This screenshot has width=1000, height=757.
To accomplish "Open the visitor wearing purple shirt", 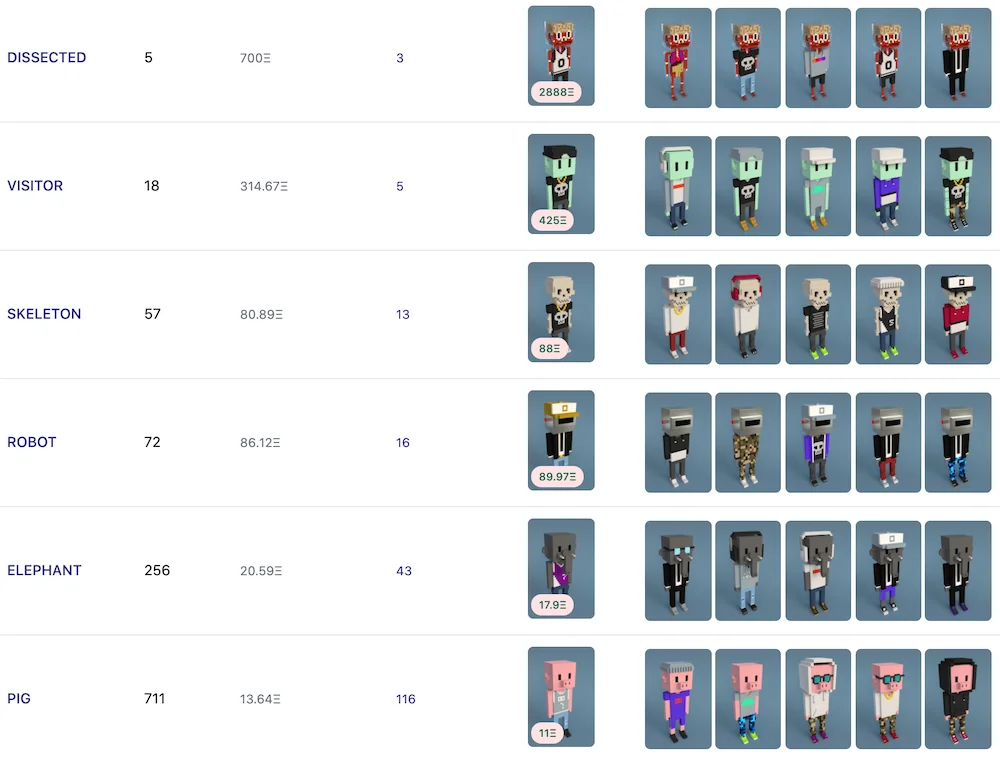I will pos(888,186).
